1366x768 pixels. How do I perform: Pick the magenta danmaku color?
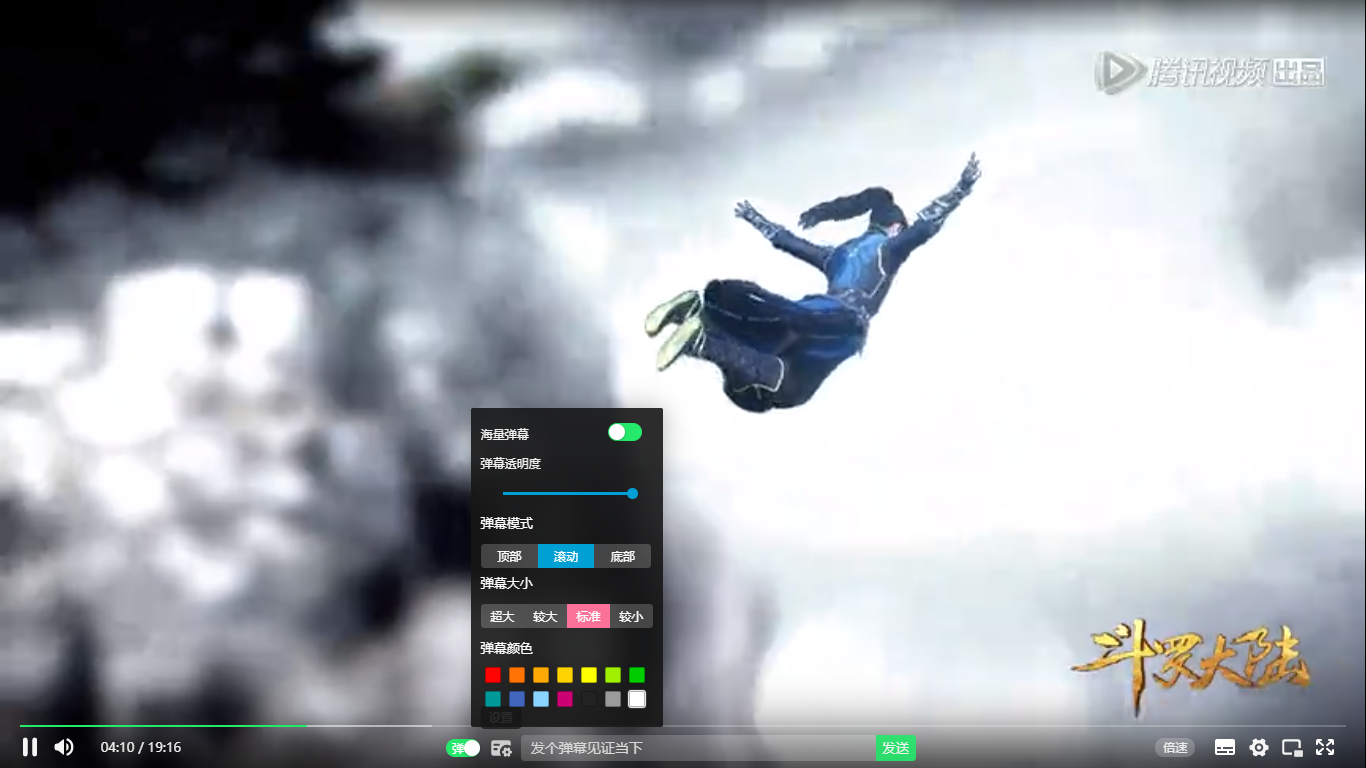[x=565, y=699]
